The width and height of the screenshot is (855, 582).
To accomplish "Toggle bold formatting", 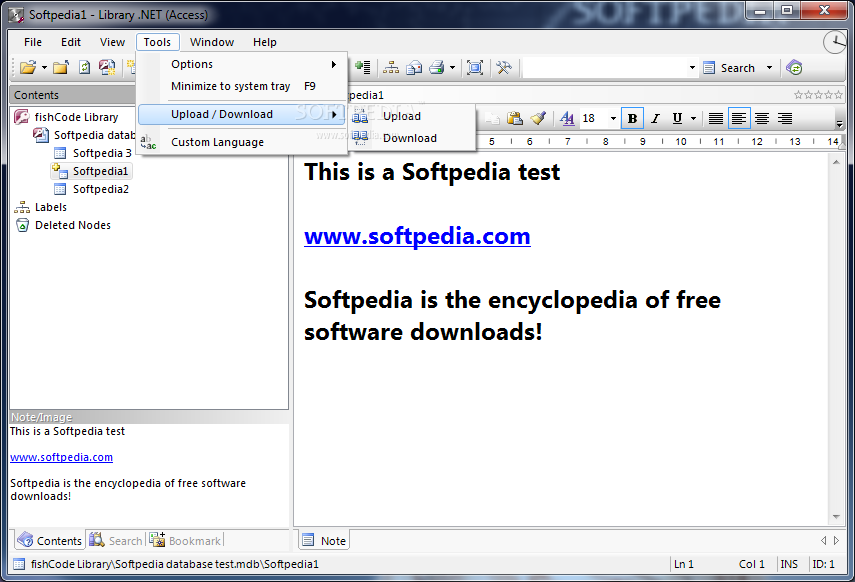I will click(632, 118).
